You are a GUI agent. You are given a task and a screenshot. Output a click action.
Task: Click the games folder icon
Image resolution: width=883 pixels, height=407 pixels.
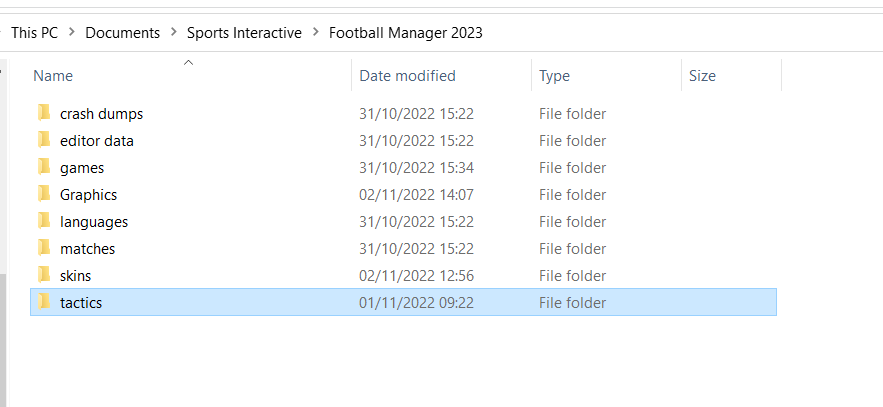[x=43, y=168]
